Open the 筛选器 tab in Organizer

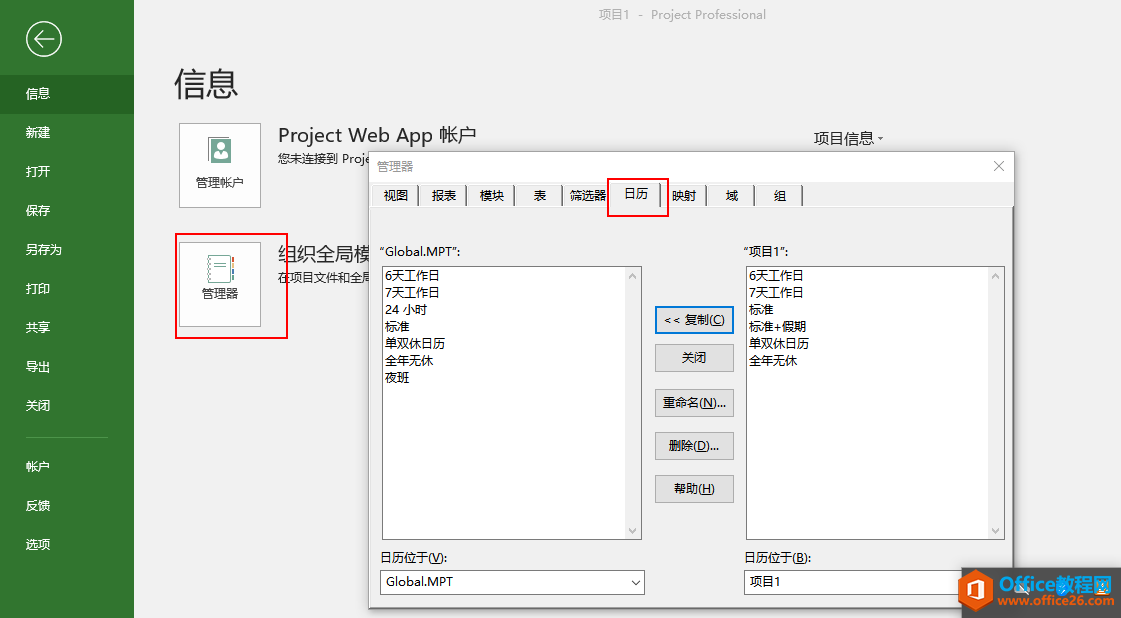click(x=587, y=196)
